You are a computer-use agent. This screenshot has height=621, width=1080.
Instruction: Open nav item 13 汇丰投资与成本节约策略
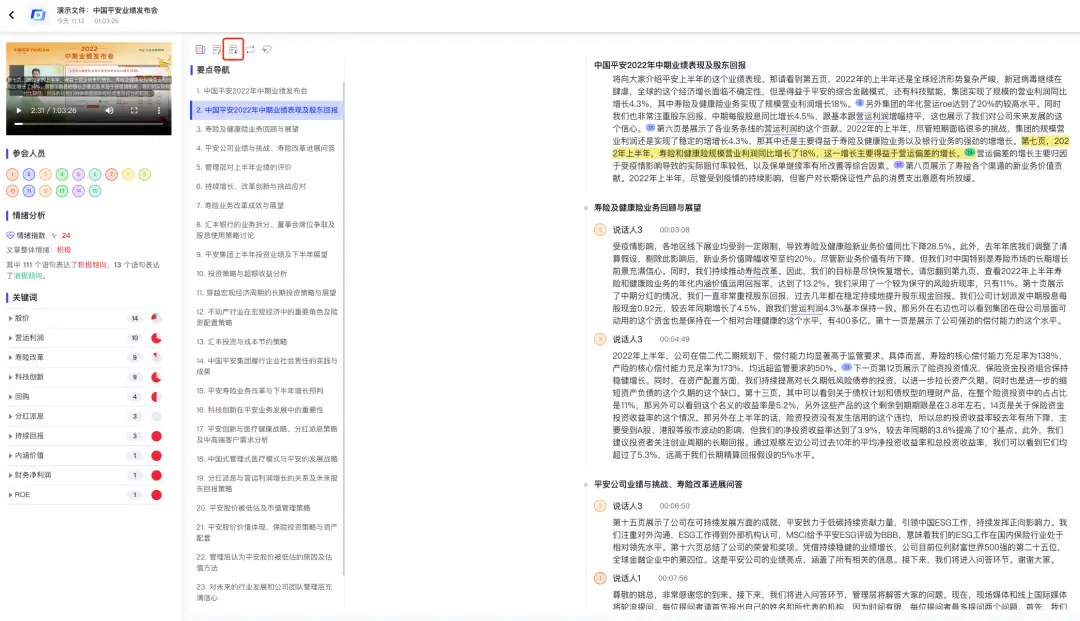click(241, 341)
